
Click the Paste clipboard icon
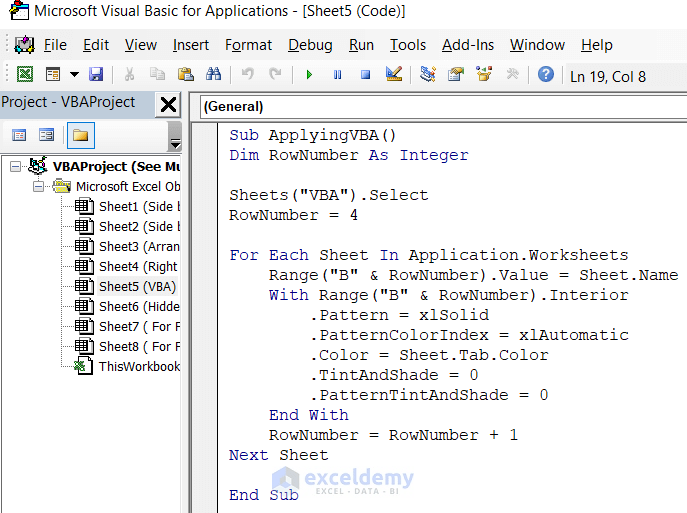coord(185,74)
